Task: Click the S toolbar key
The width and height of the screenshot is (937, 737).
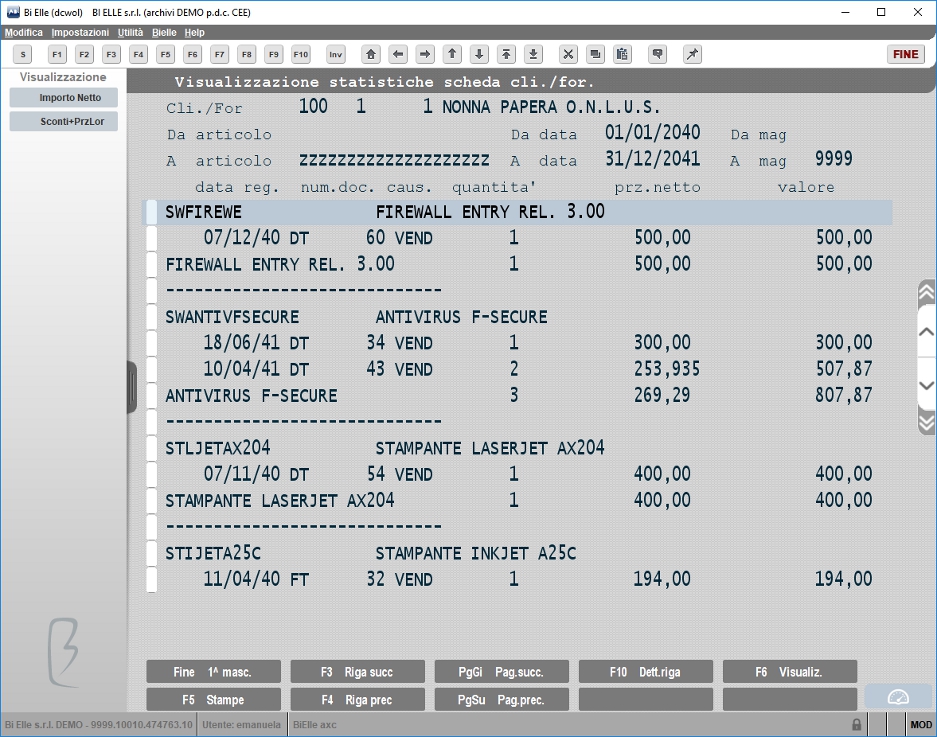Action: click(x=23, y=54)
